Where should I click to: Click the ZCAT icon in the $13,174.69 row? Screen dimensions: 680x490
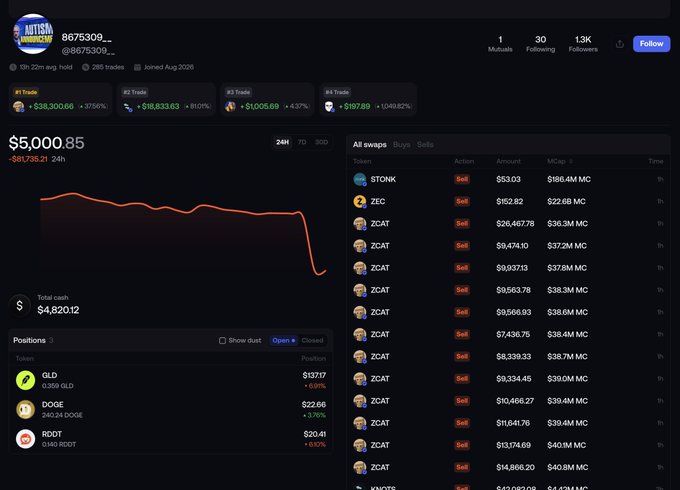coord(360,445)
